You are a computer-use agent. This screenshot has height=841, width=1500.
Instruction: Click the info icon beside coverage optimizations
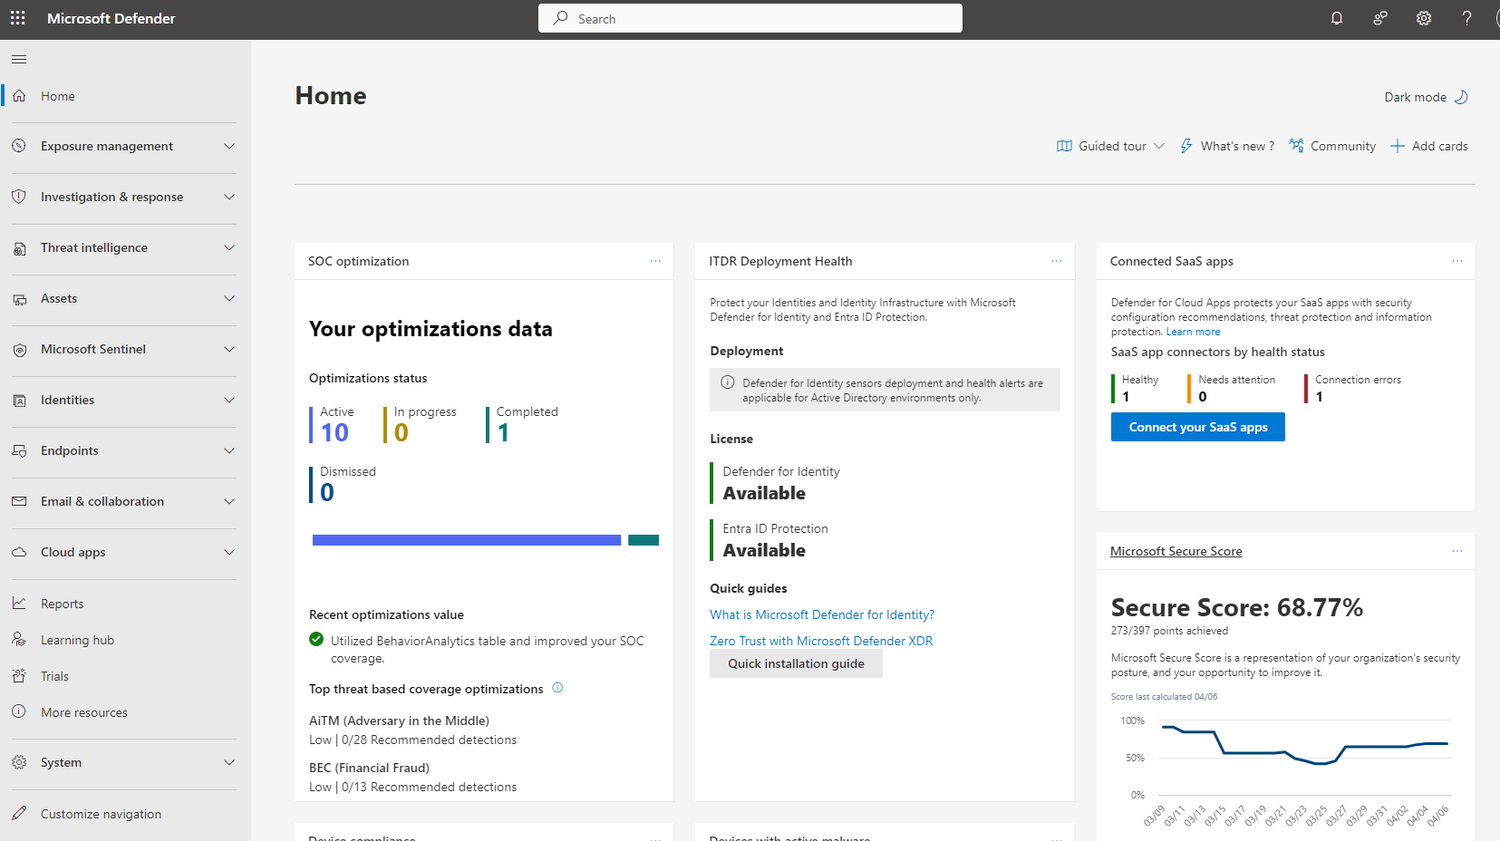click(x=558, y=688)
